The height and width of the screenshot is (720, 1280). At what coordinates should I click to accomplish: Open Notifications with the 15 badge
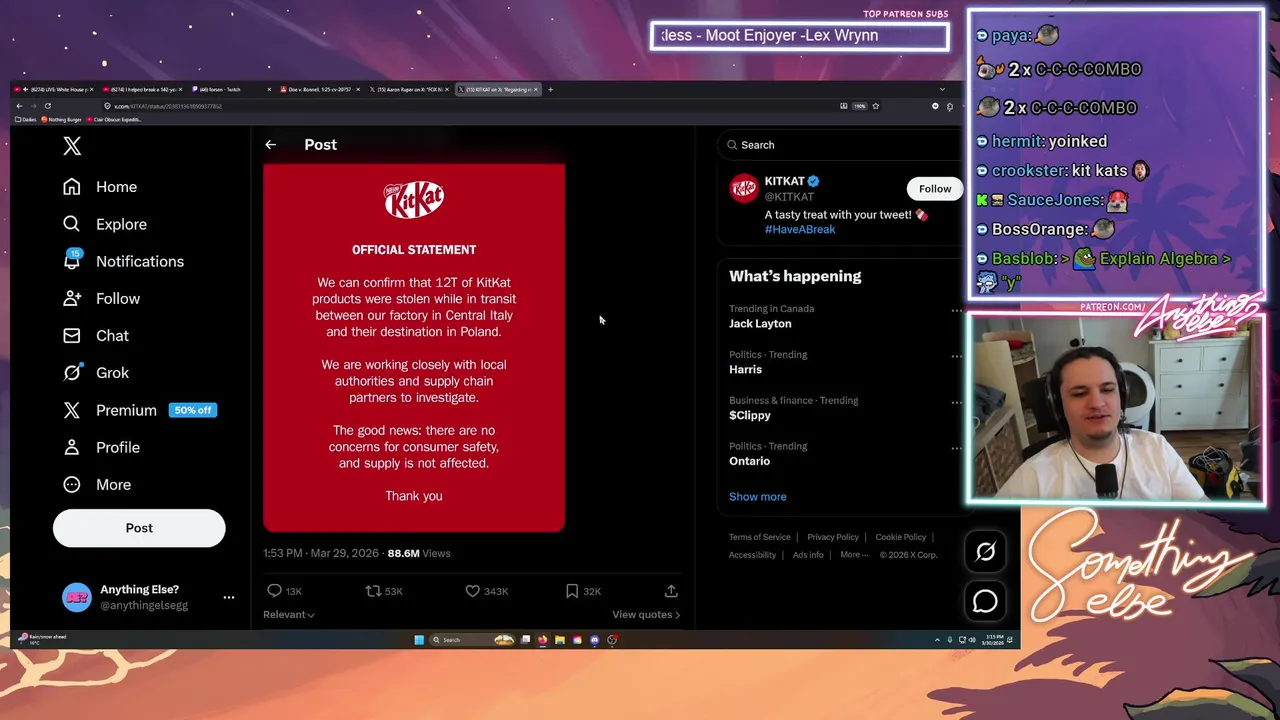click(123, 261)
